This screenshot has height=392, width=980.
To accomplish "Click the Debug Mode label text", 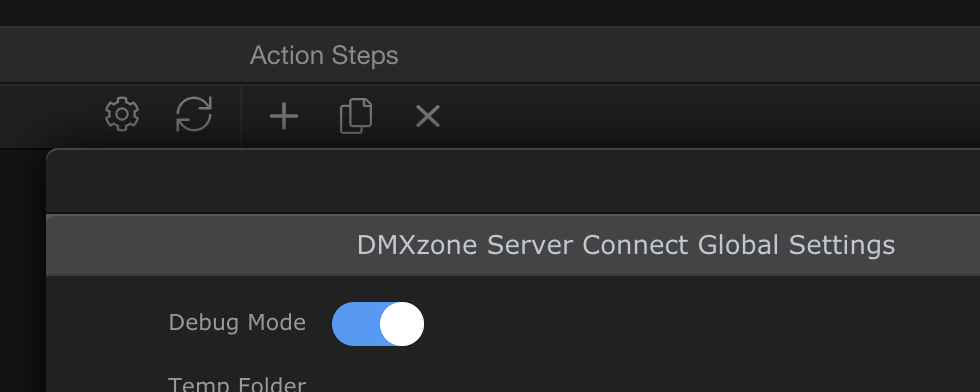I will click(237, 323).
